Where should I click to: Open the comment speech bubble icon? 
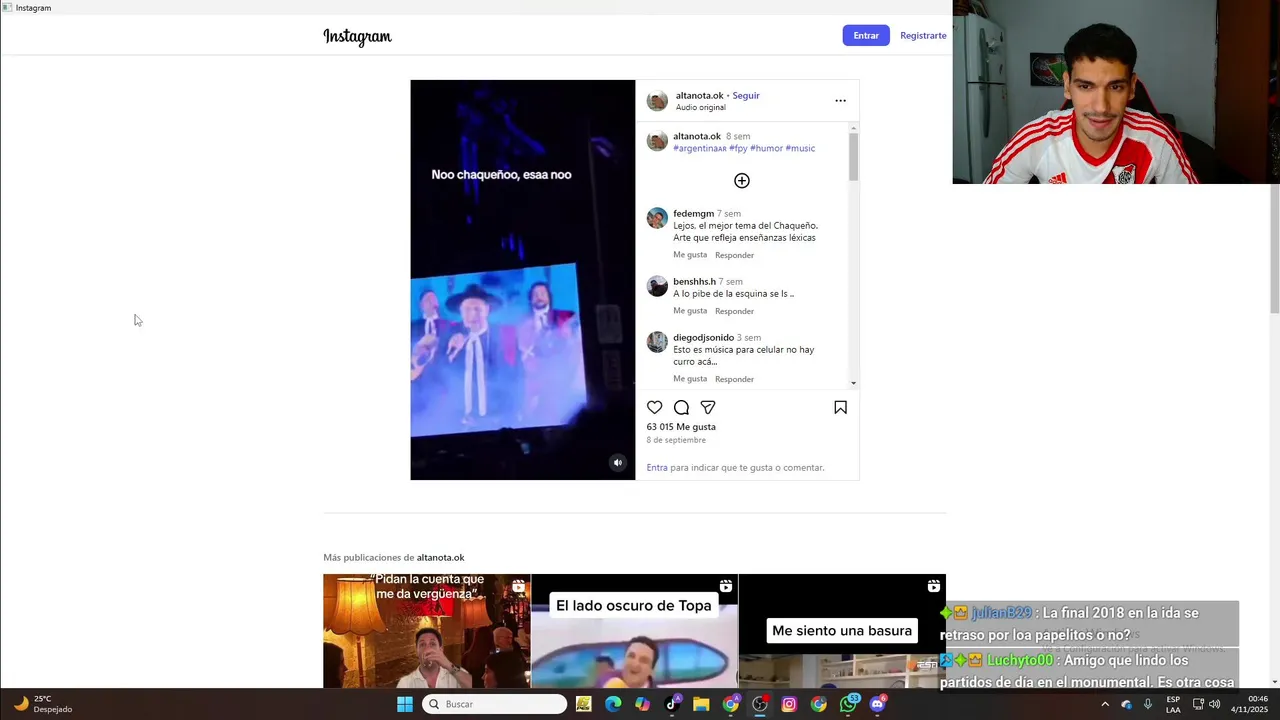(x=681, y=407)
